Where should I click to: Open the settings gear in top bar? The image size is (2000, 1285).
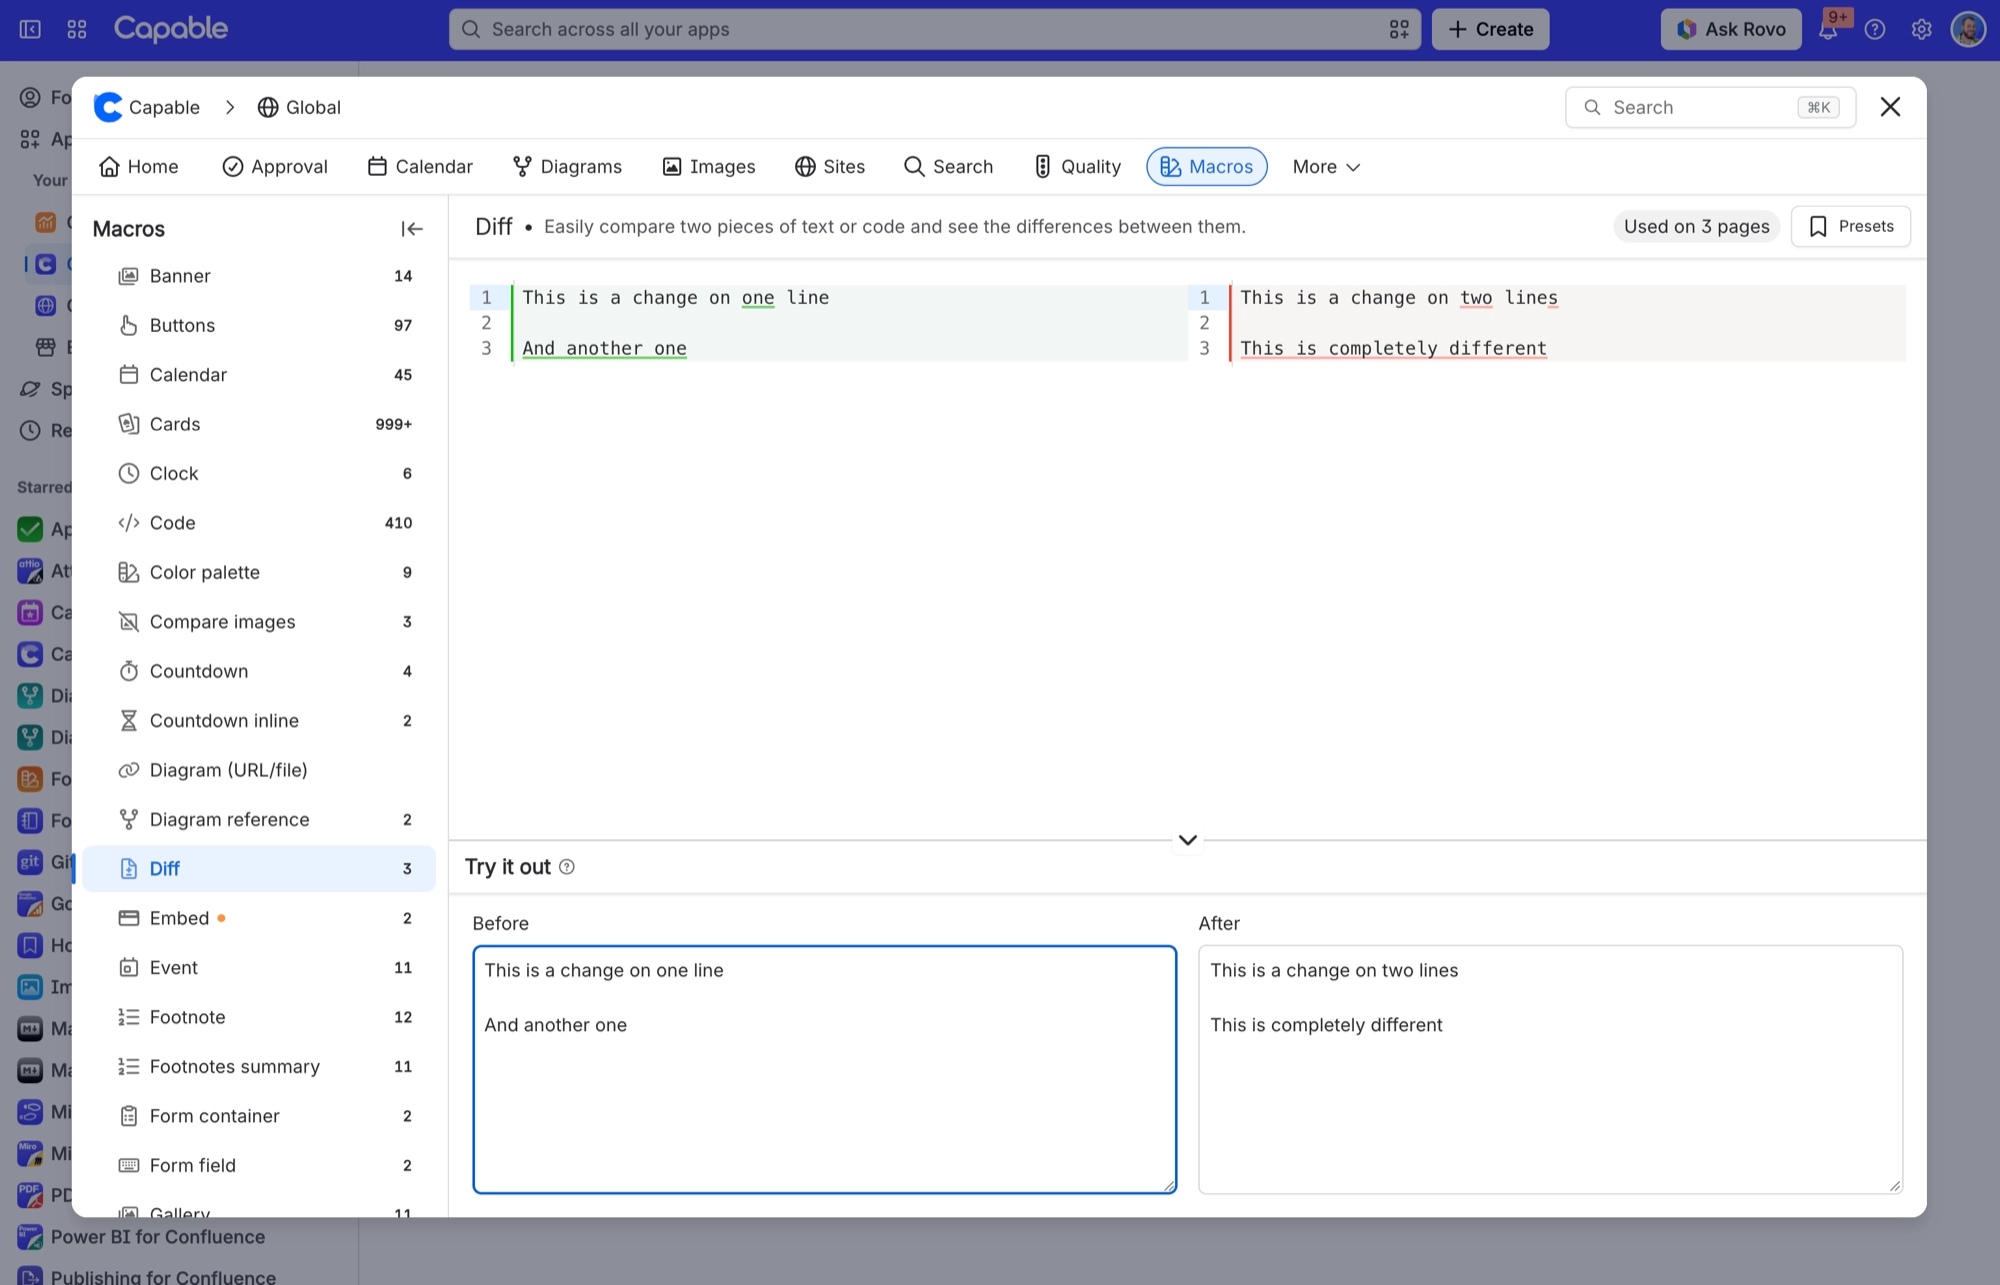tap(1921, 29)
